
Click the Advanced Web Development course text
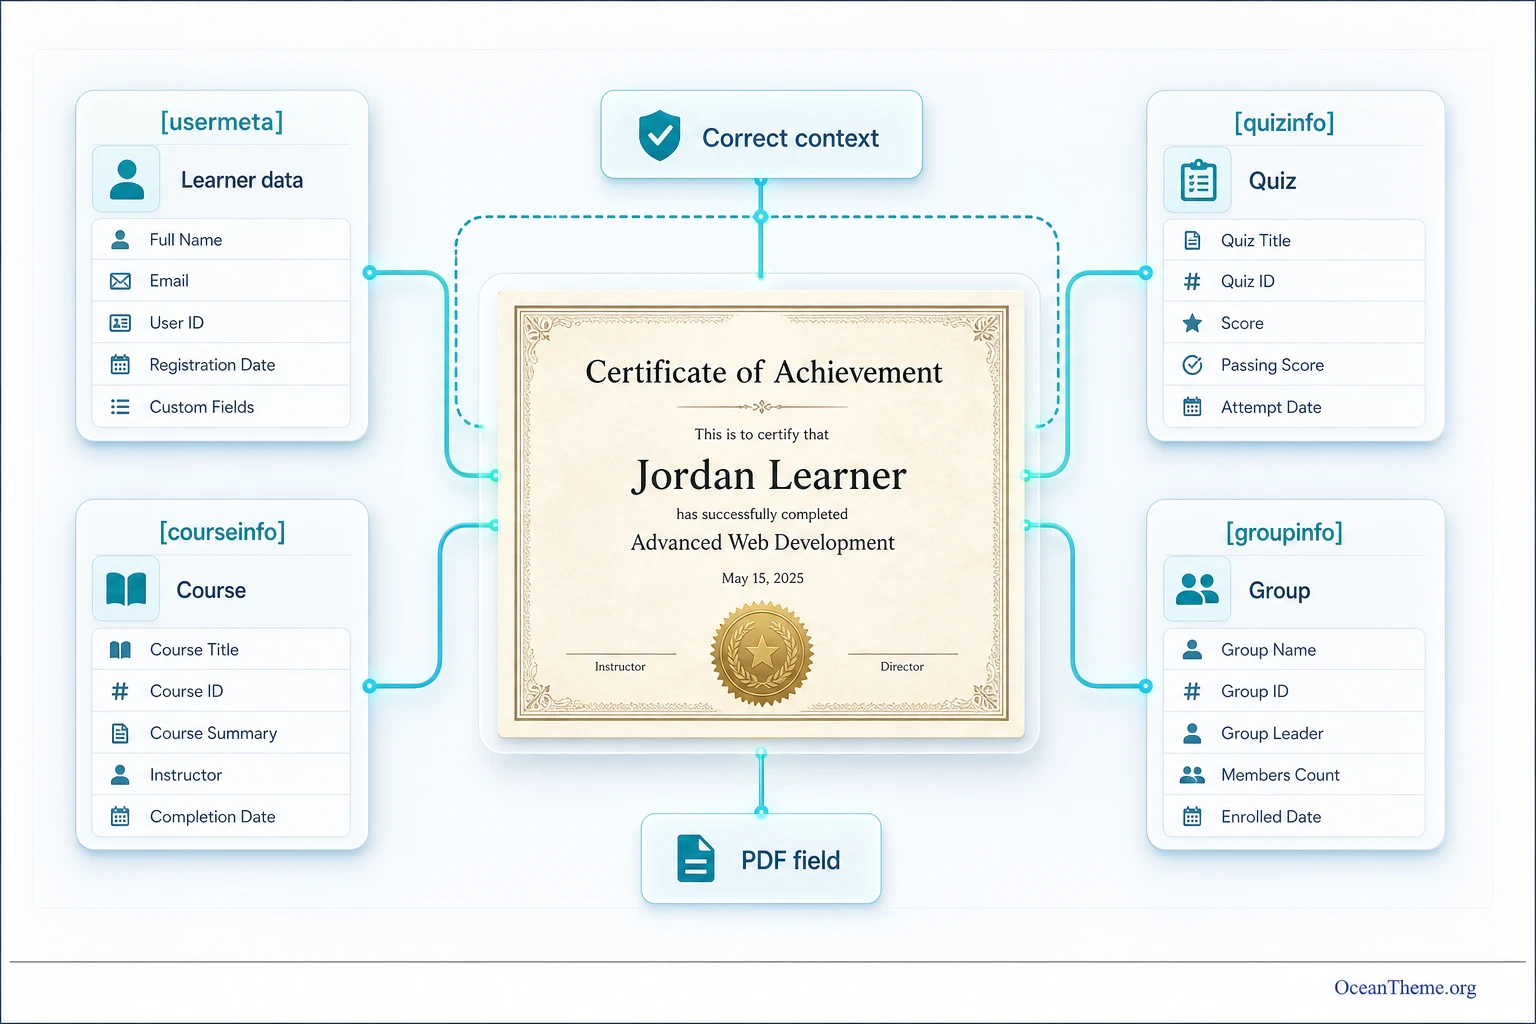[x=763, y=542]
